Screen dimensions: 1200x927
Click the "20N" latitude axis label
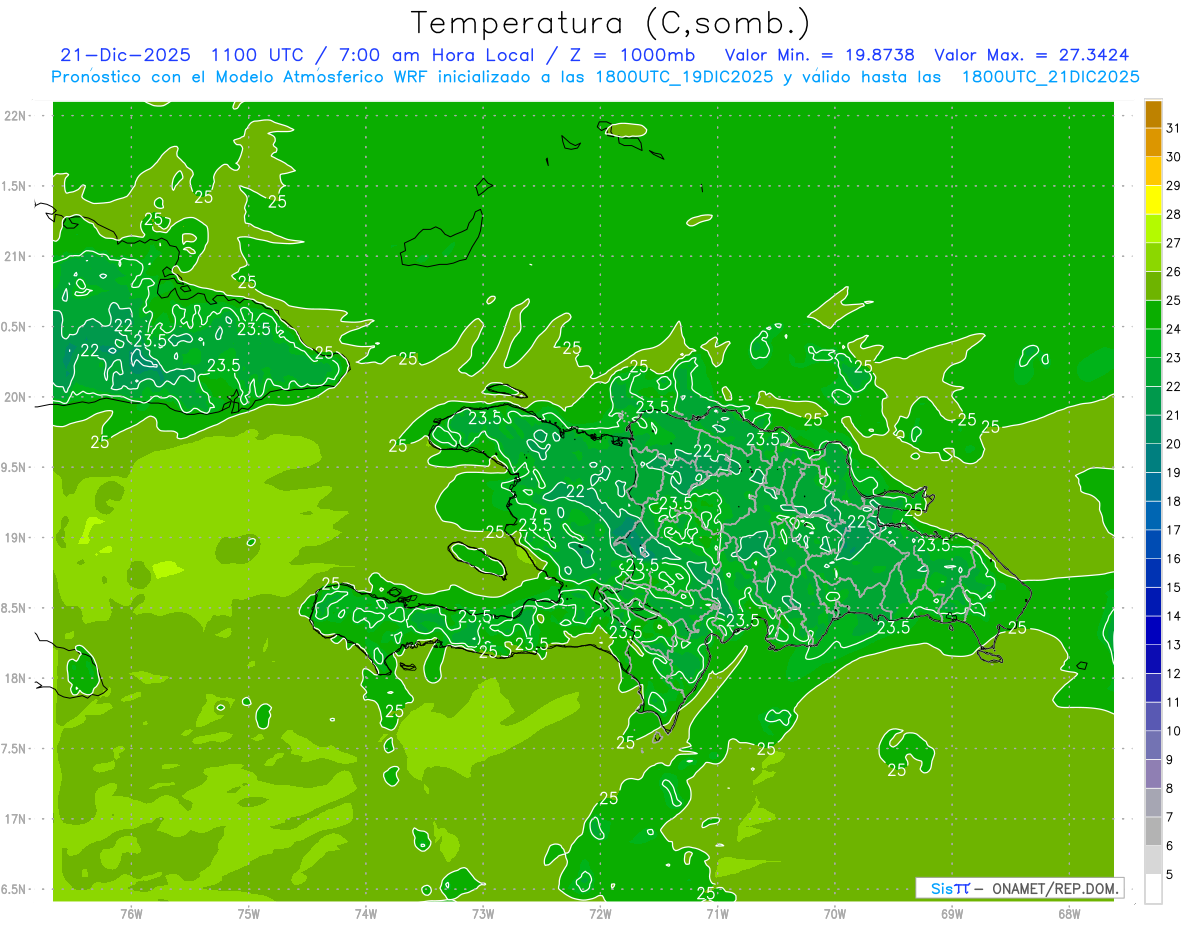(x=16, y=398)
